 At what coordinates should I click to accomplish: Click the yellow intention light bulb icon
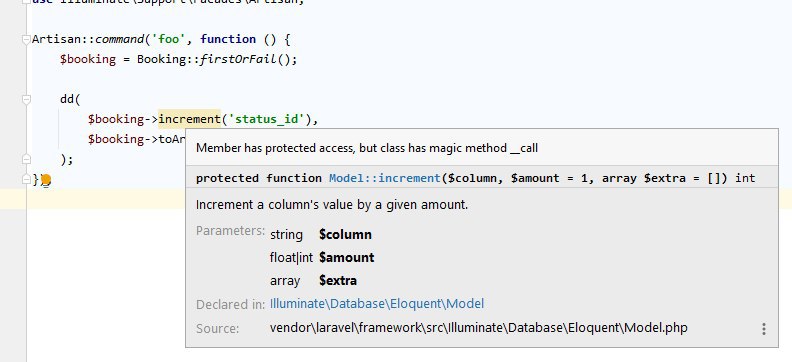point(46,180)
